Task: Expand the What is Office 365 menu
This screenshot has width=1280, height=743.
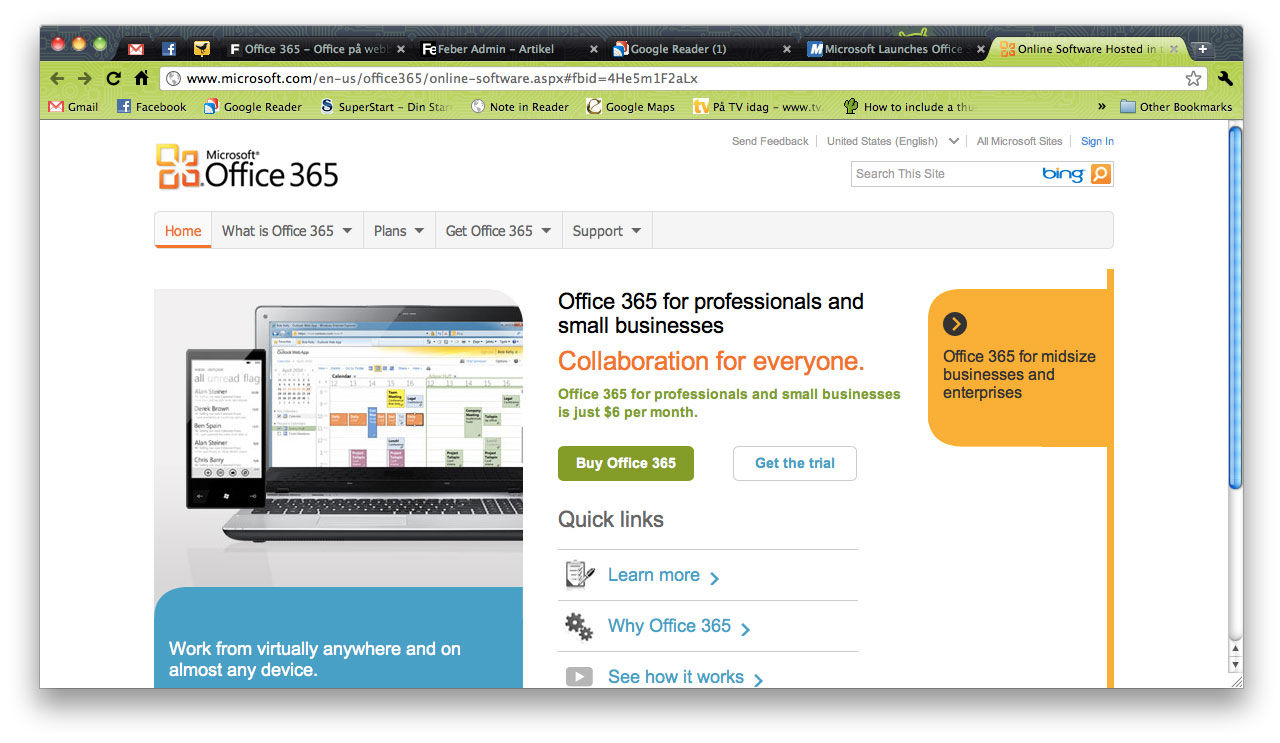Action: click(x=287, y=231)
